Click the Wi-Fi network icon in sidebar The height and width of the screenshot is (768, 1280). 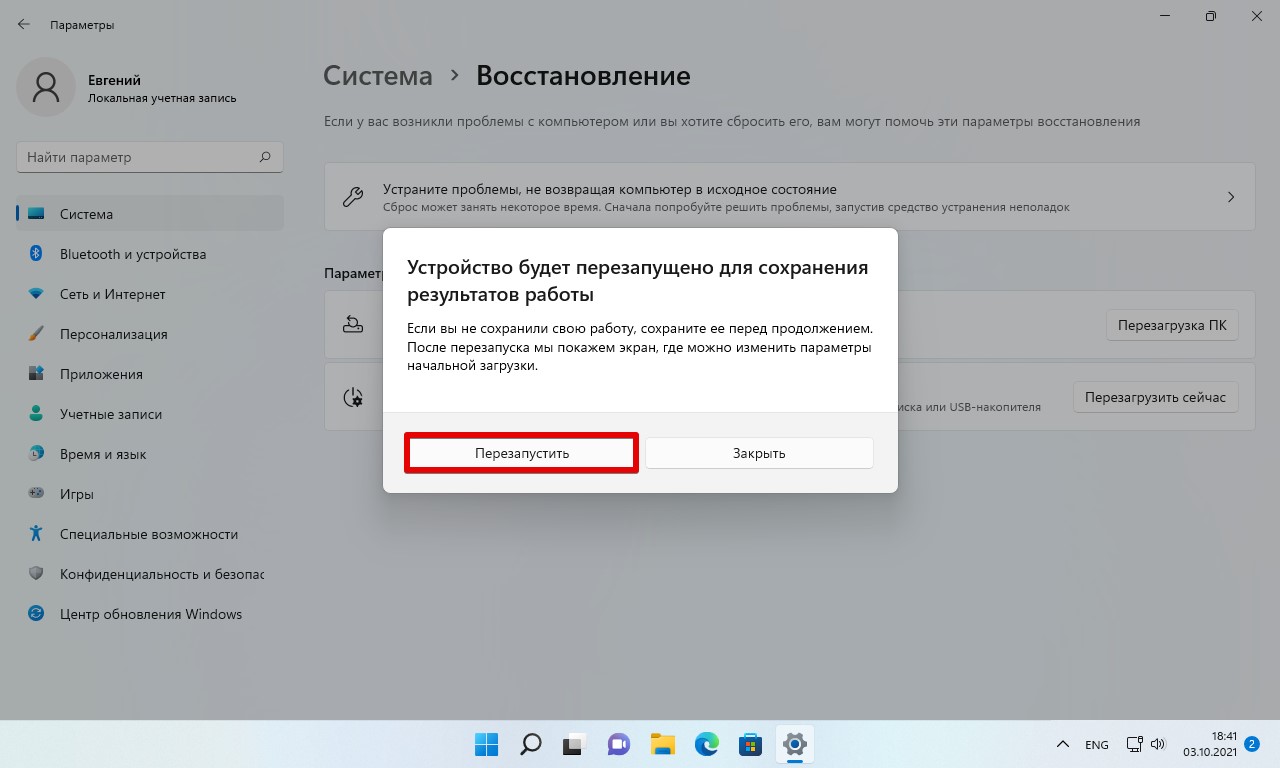36,294
